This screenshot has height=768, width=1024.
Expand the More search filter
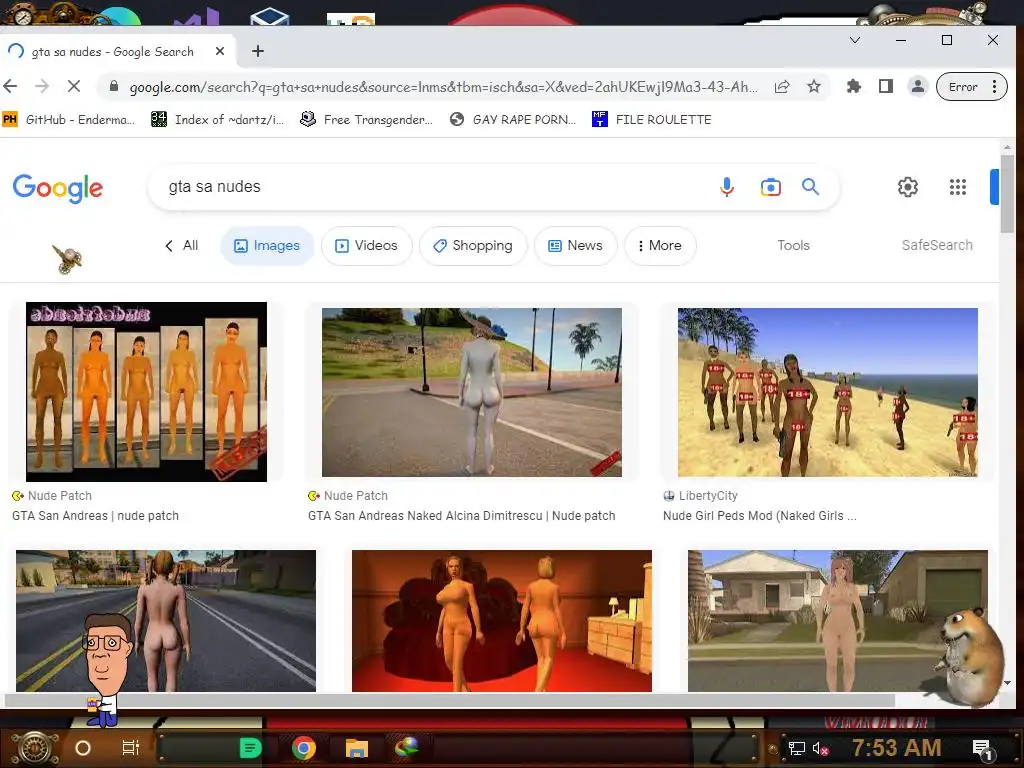[660, 246]
